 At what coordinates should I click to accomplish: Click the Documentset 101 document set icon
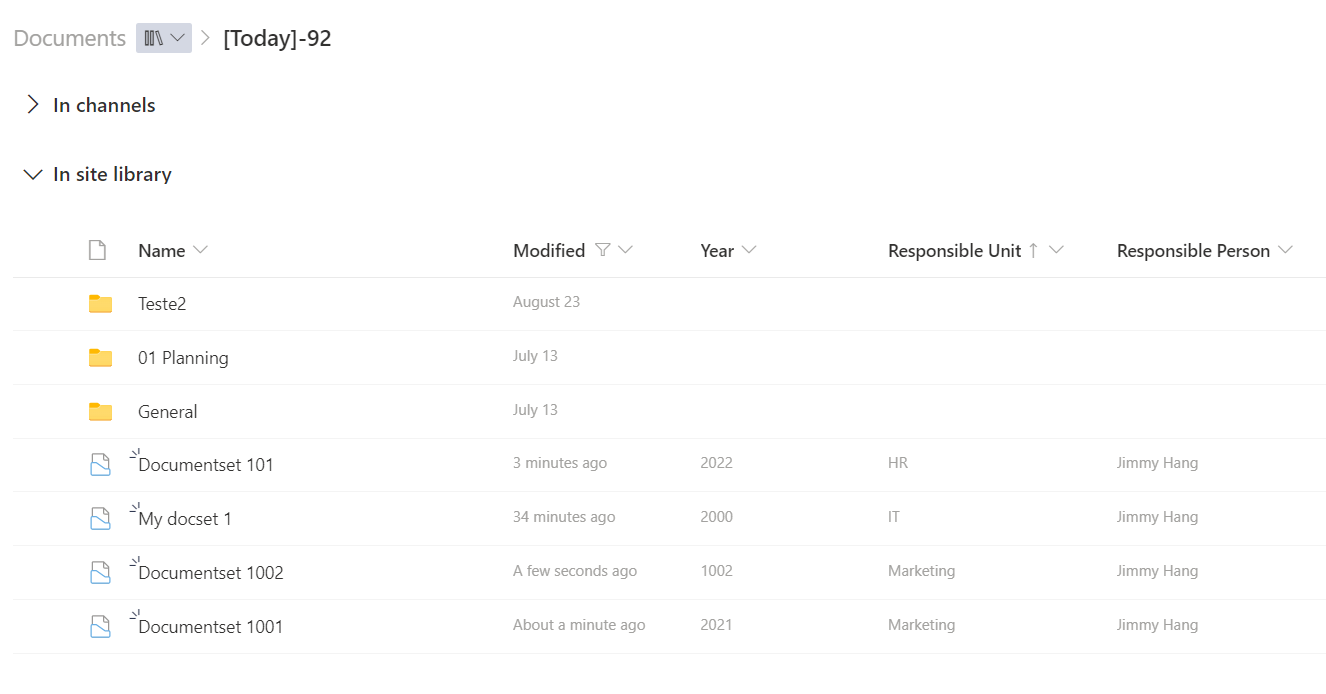[100, 465]
